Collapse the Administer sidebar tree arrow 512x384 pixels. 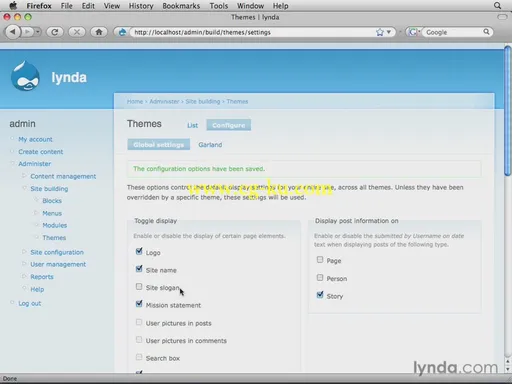(x=12, y=163)
